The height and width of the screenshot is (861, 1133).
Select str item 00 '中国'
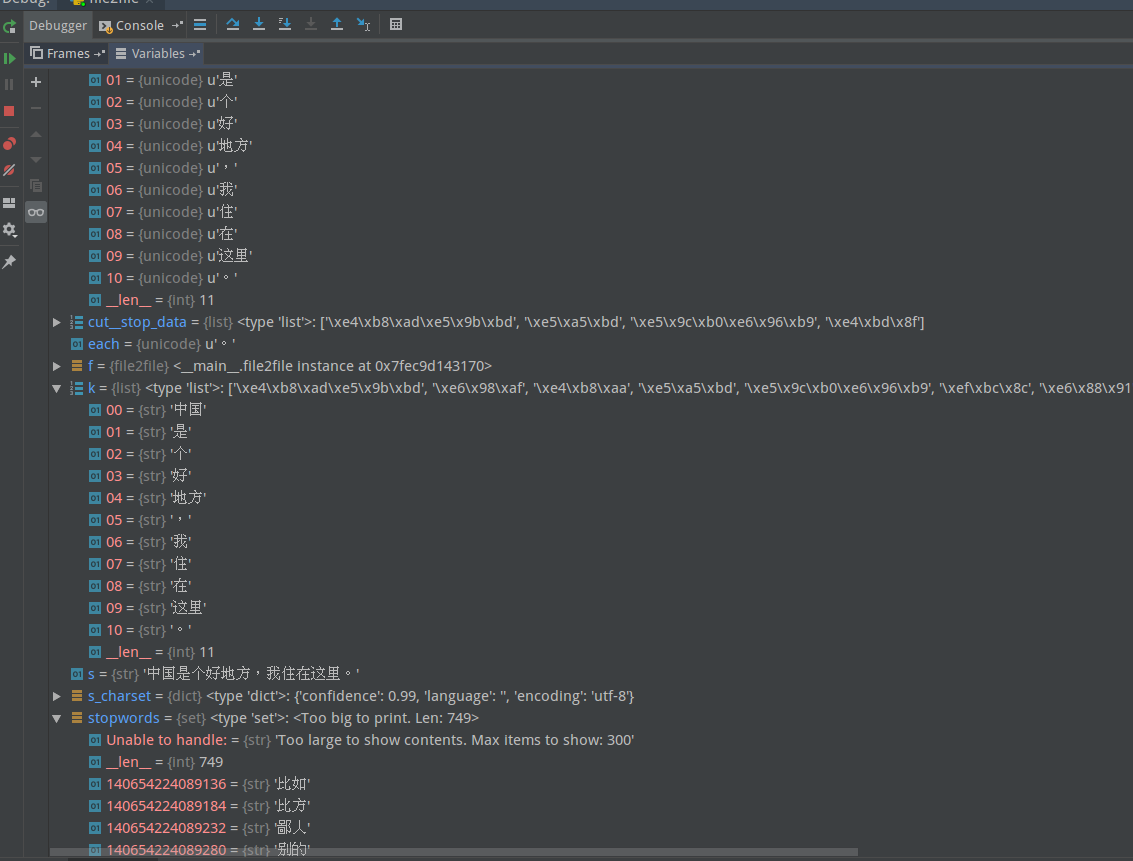147,410
